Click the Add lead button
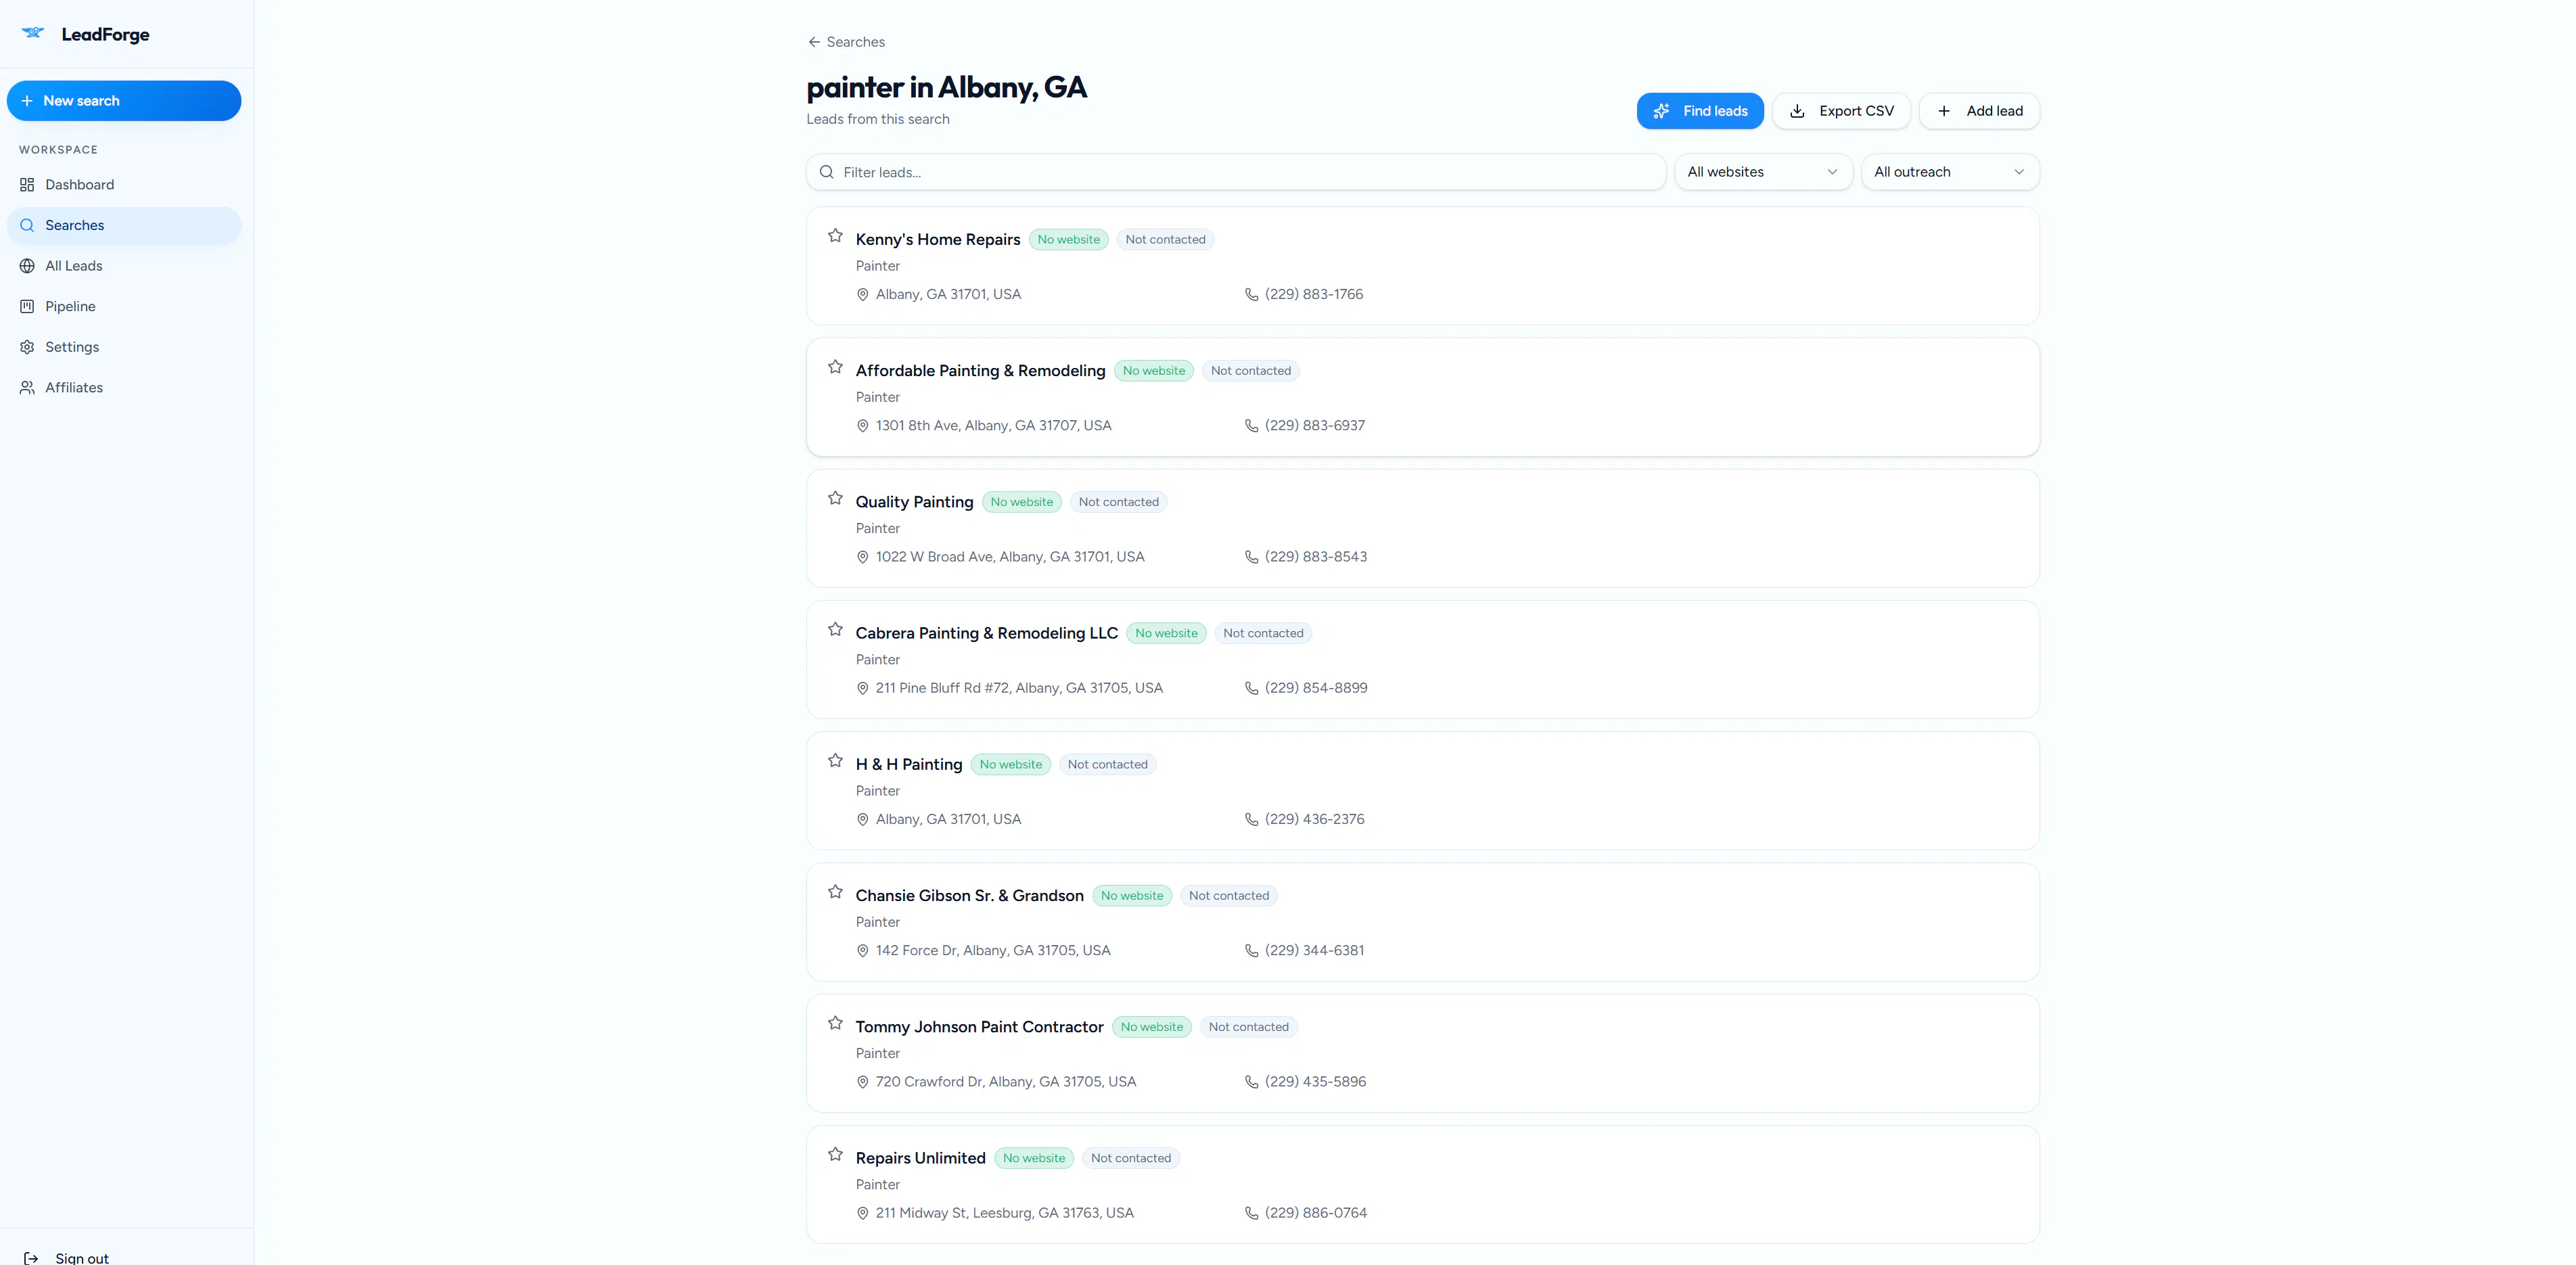The height and width of the screenshot is (1265, 2576). (1979, 111)
